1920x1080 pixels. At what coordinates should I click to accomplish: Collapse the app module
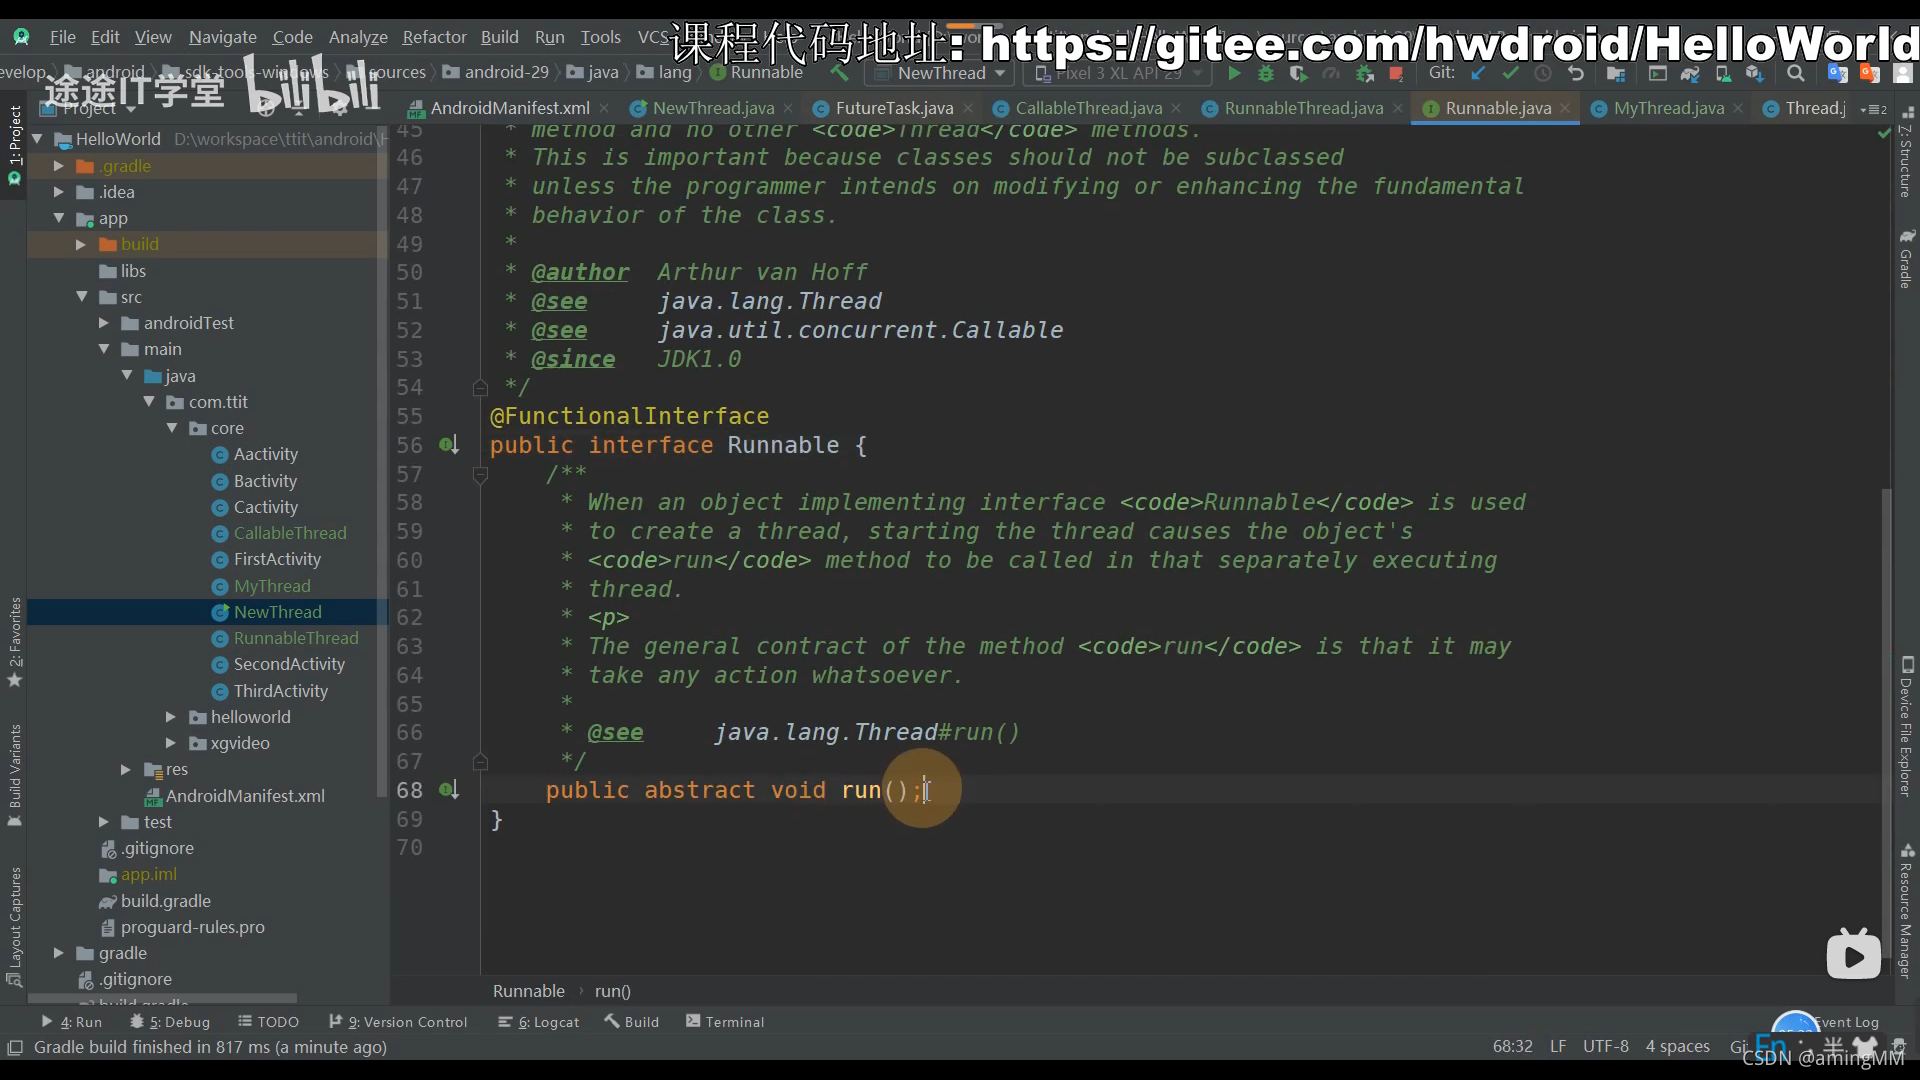[59, 218]
